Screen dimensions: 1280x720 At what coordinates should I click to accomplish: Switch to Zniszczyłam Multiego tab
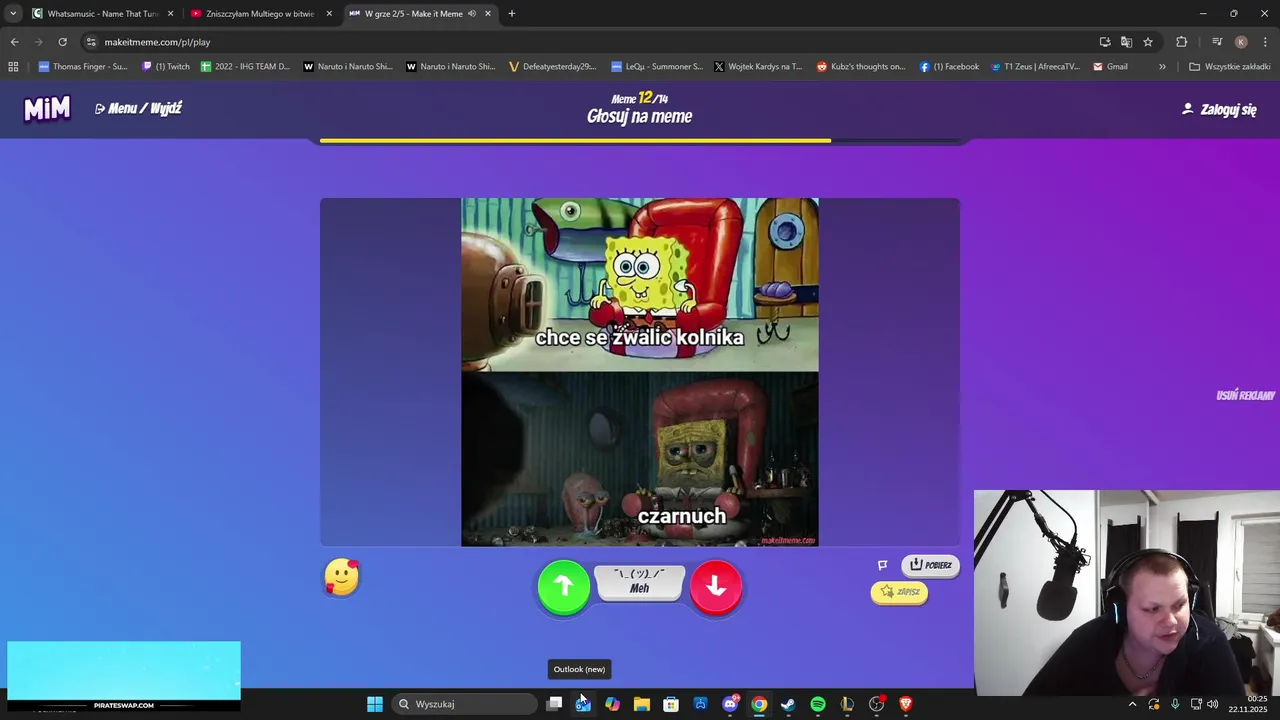[260, 14]
